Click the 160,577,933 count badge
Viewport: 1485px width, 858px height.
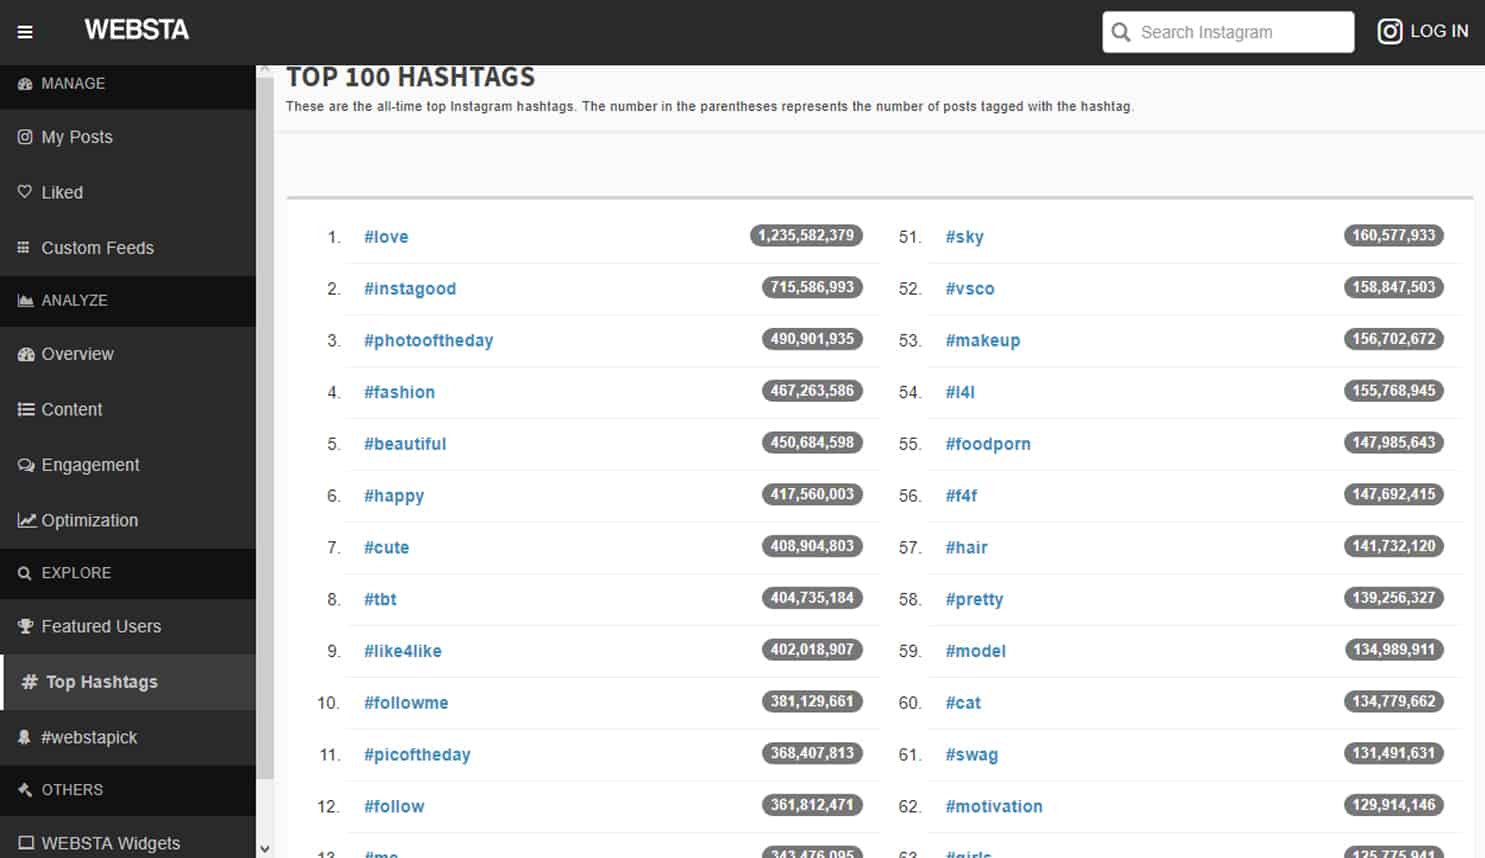tap(1394, 236)
